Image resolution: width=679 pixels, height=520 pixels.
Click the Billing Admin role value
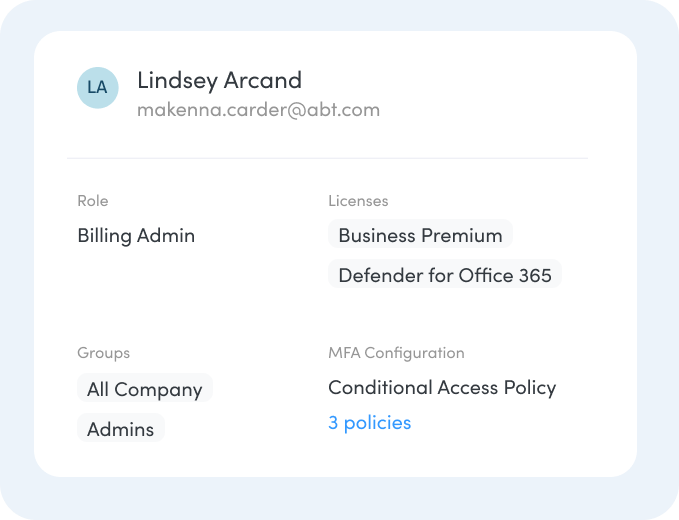click(x=136, y=236)
